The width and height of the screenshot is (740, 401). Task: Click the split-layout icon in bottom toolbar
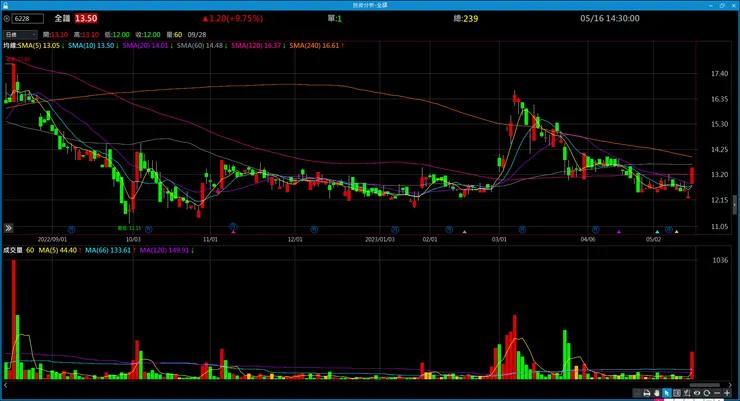coord(677,393)
